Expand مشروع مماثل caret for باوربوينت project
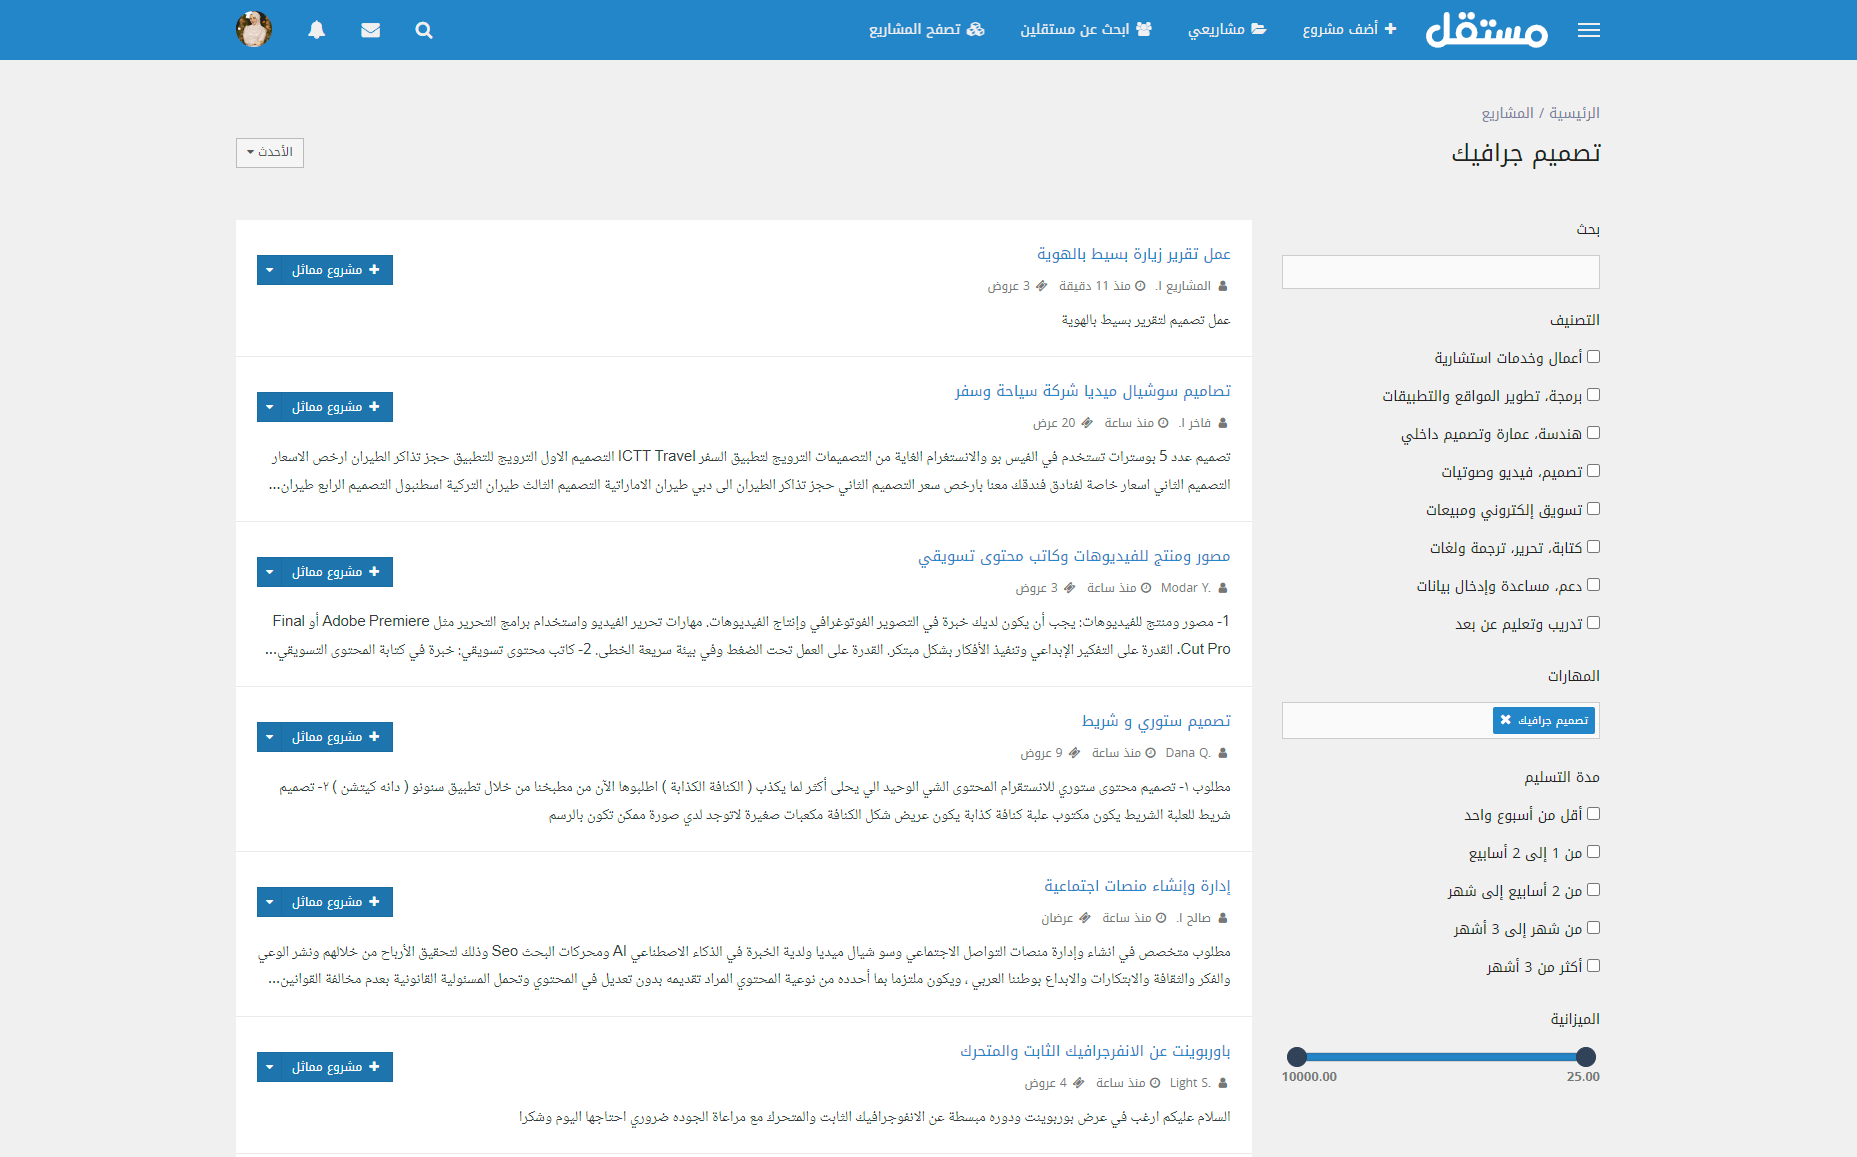This screenshot has height=1157, width=1857. (x=270, y=1067)
